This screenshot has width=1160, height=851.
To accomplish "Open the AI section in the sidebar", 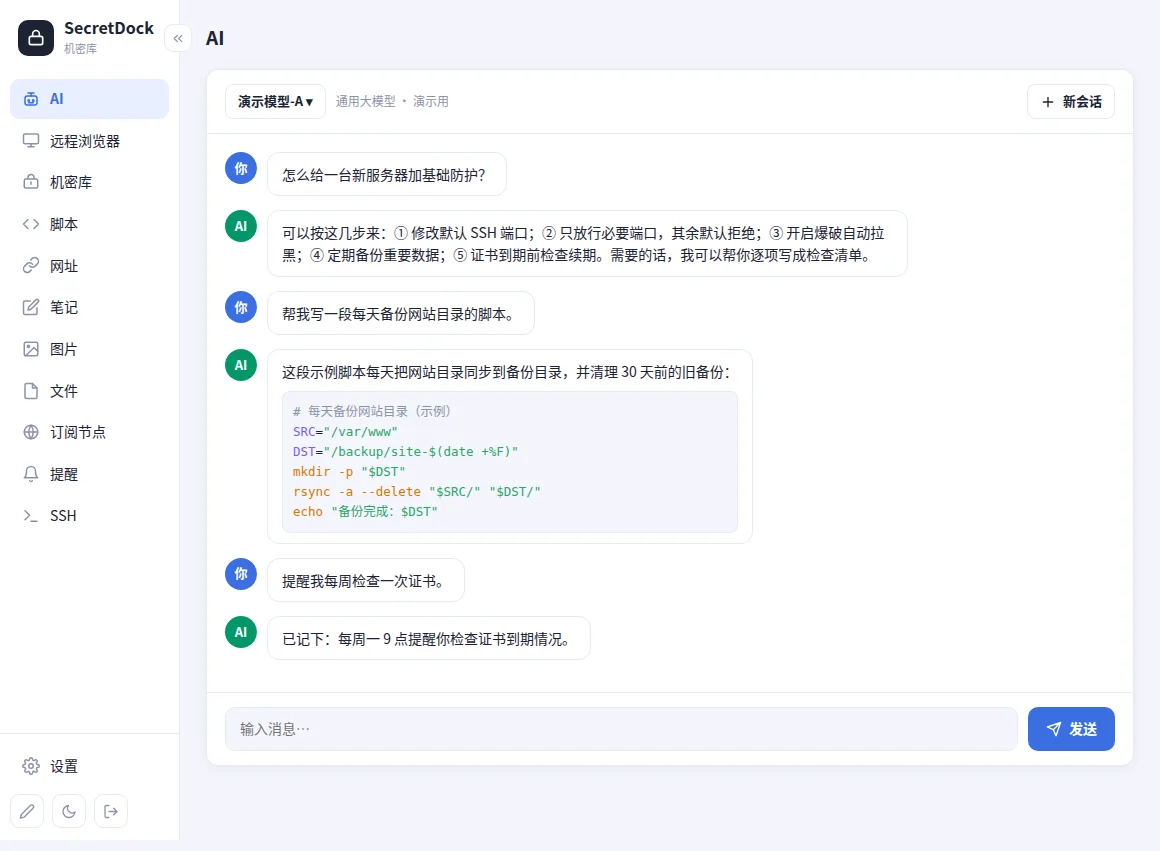I will (x=90, y=99).
